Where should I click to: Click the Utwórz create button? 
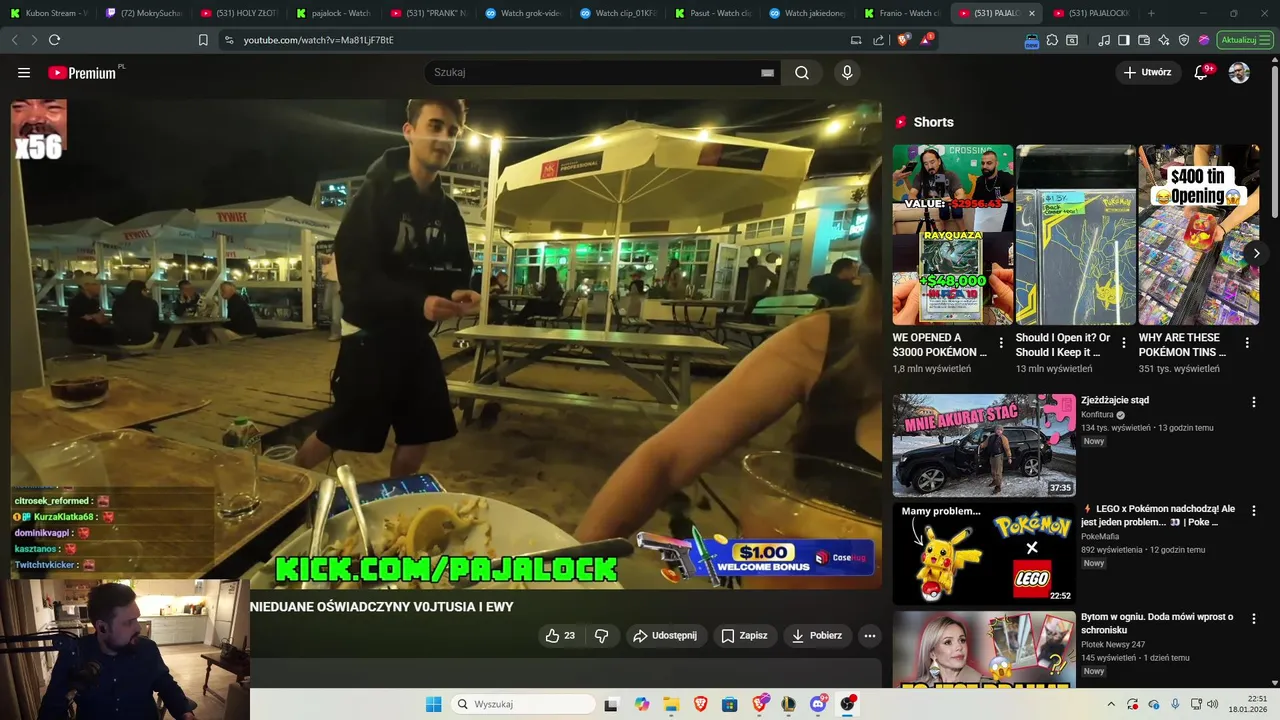1148,72
